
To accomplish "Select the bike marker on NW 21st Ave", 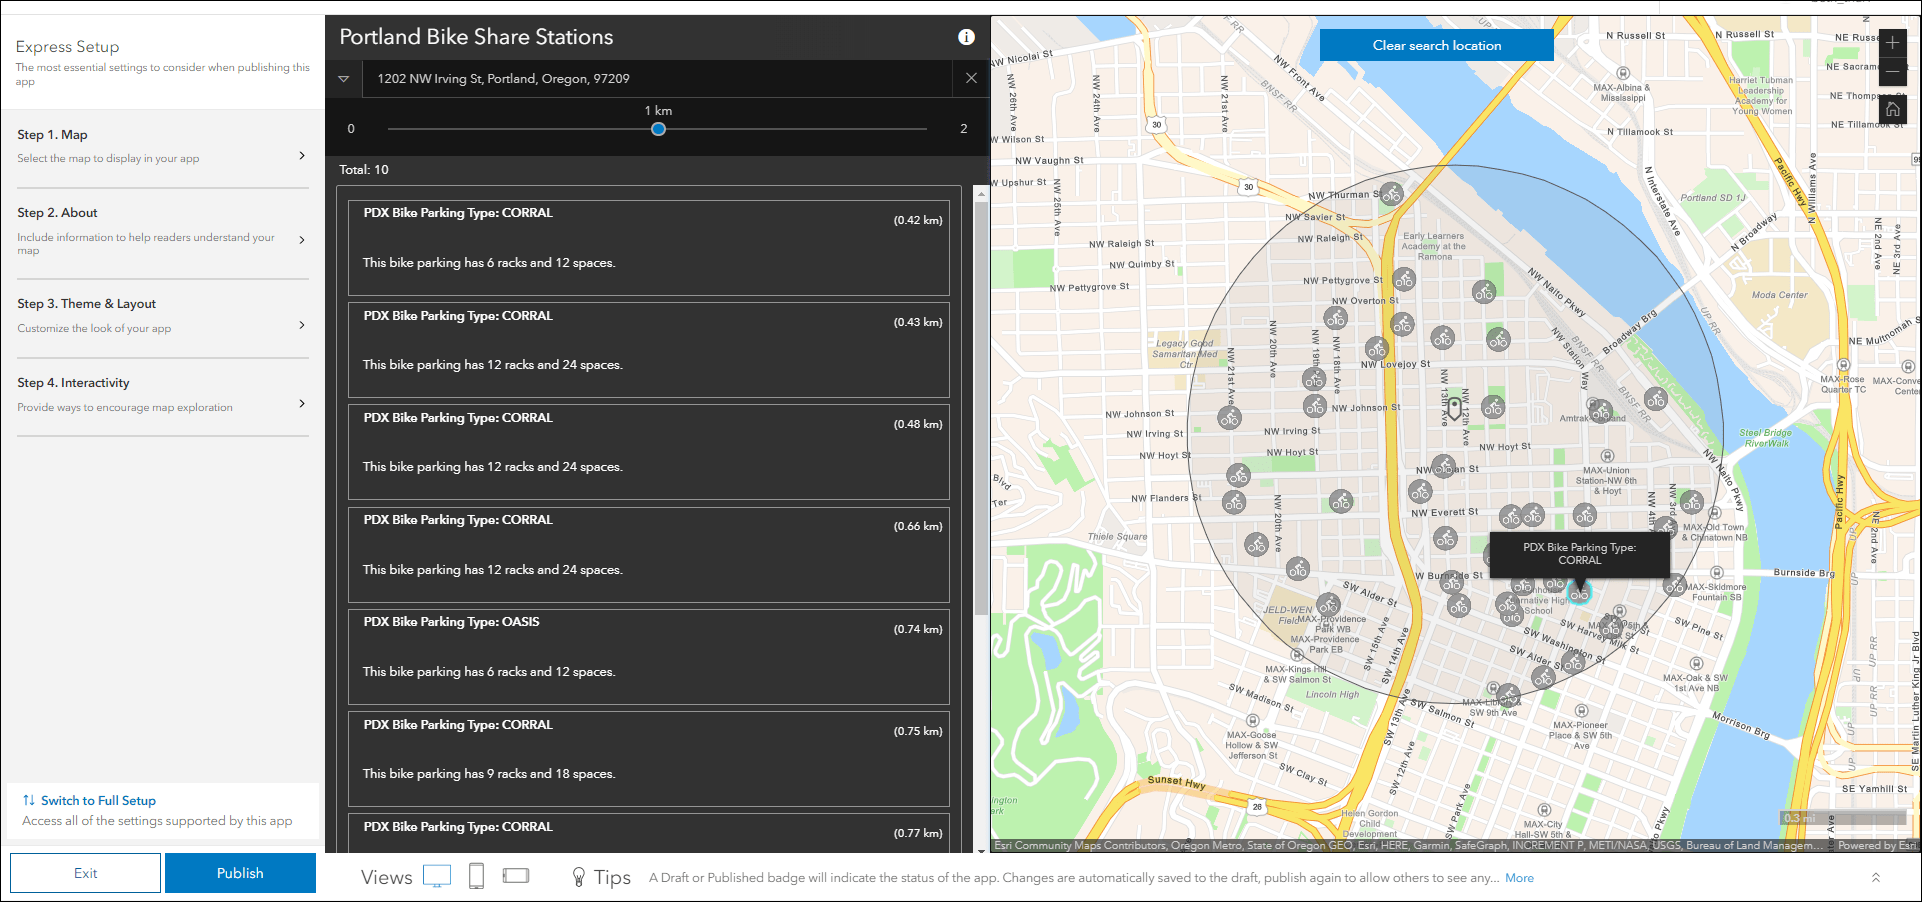I will 1229,418.
